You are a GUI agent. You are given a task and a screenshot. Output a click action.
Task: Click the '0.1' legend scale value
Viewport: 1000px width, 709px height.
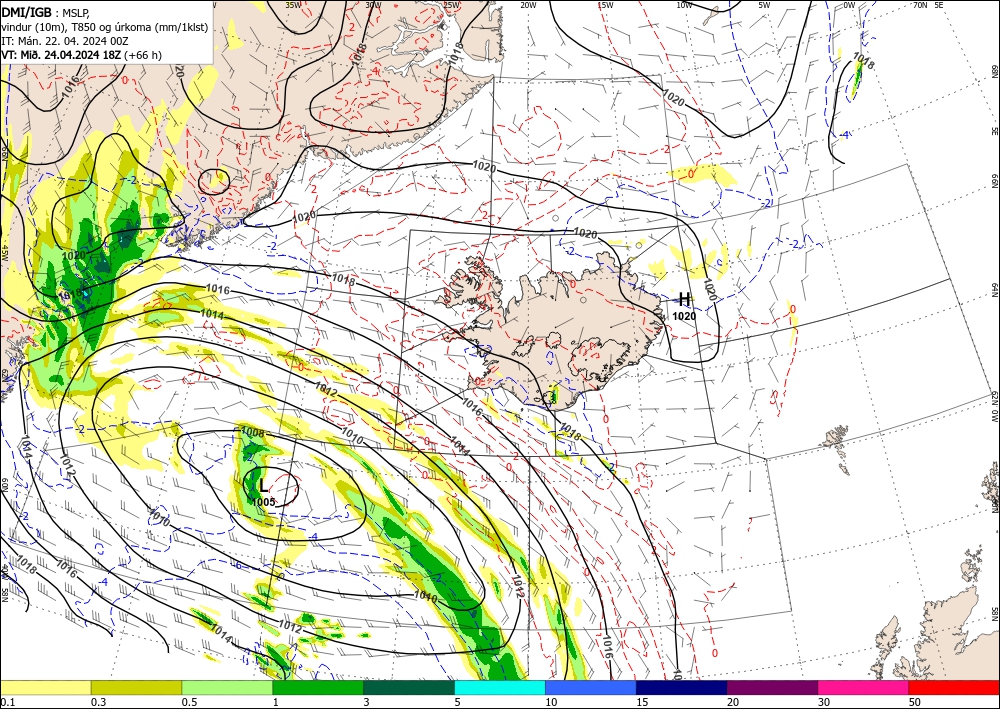click(x=7, y=702)
